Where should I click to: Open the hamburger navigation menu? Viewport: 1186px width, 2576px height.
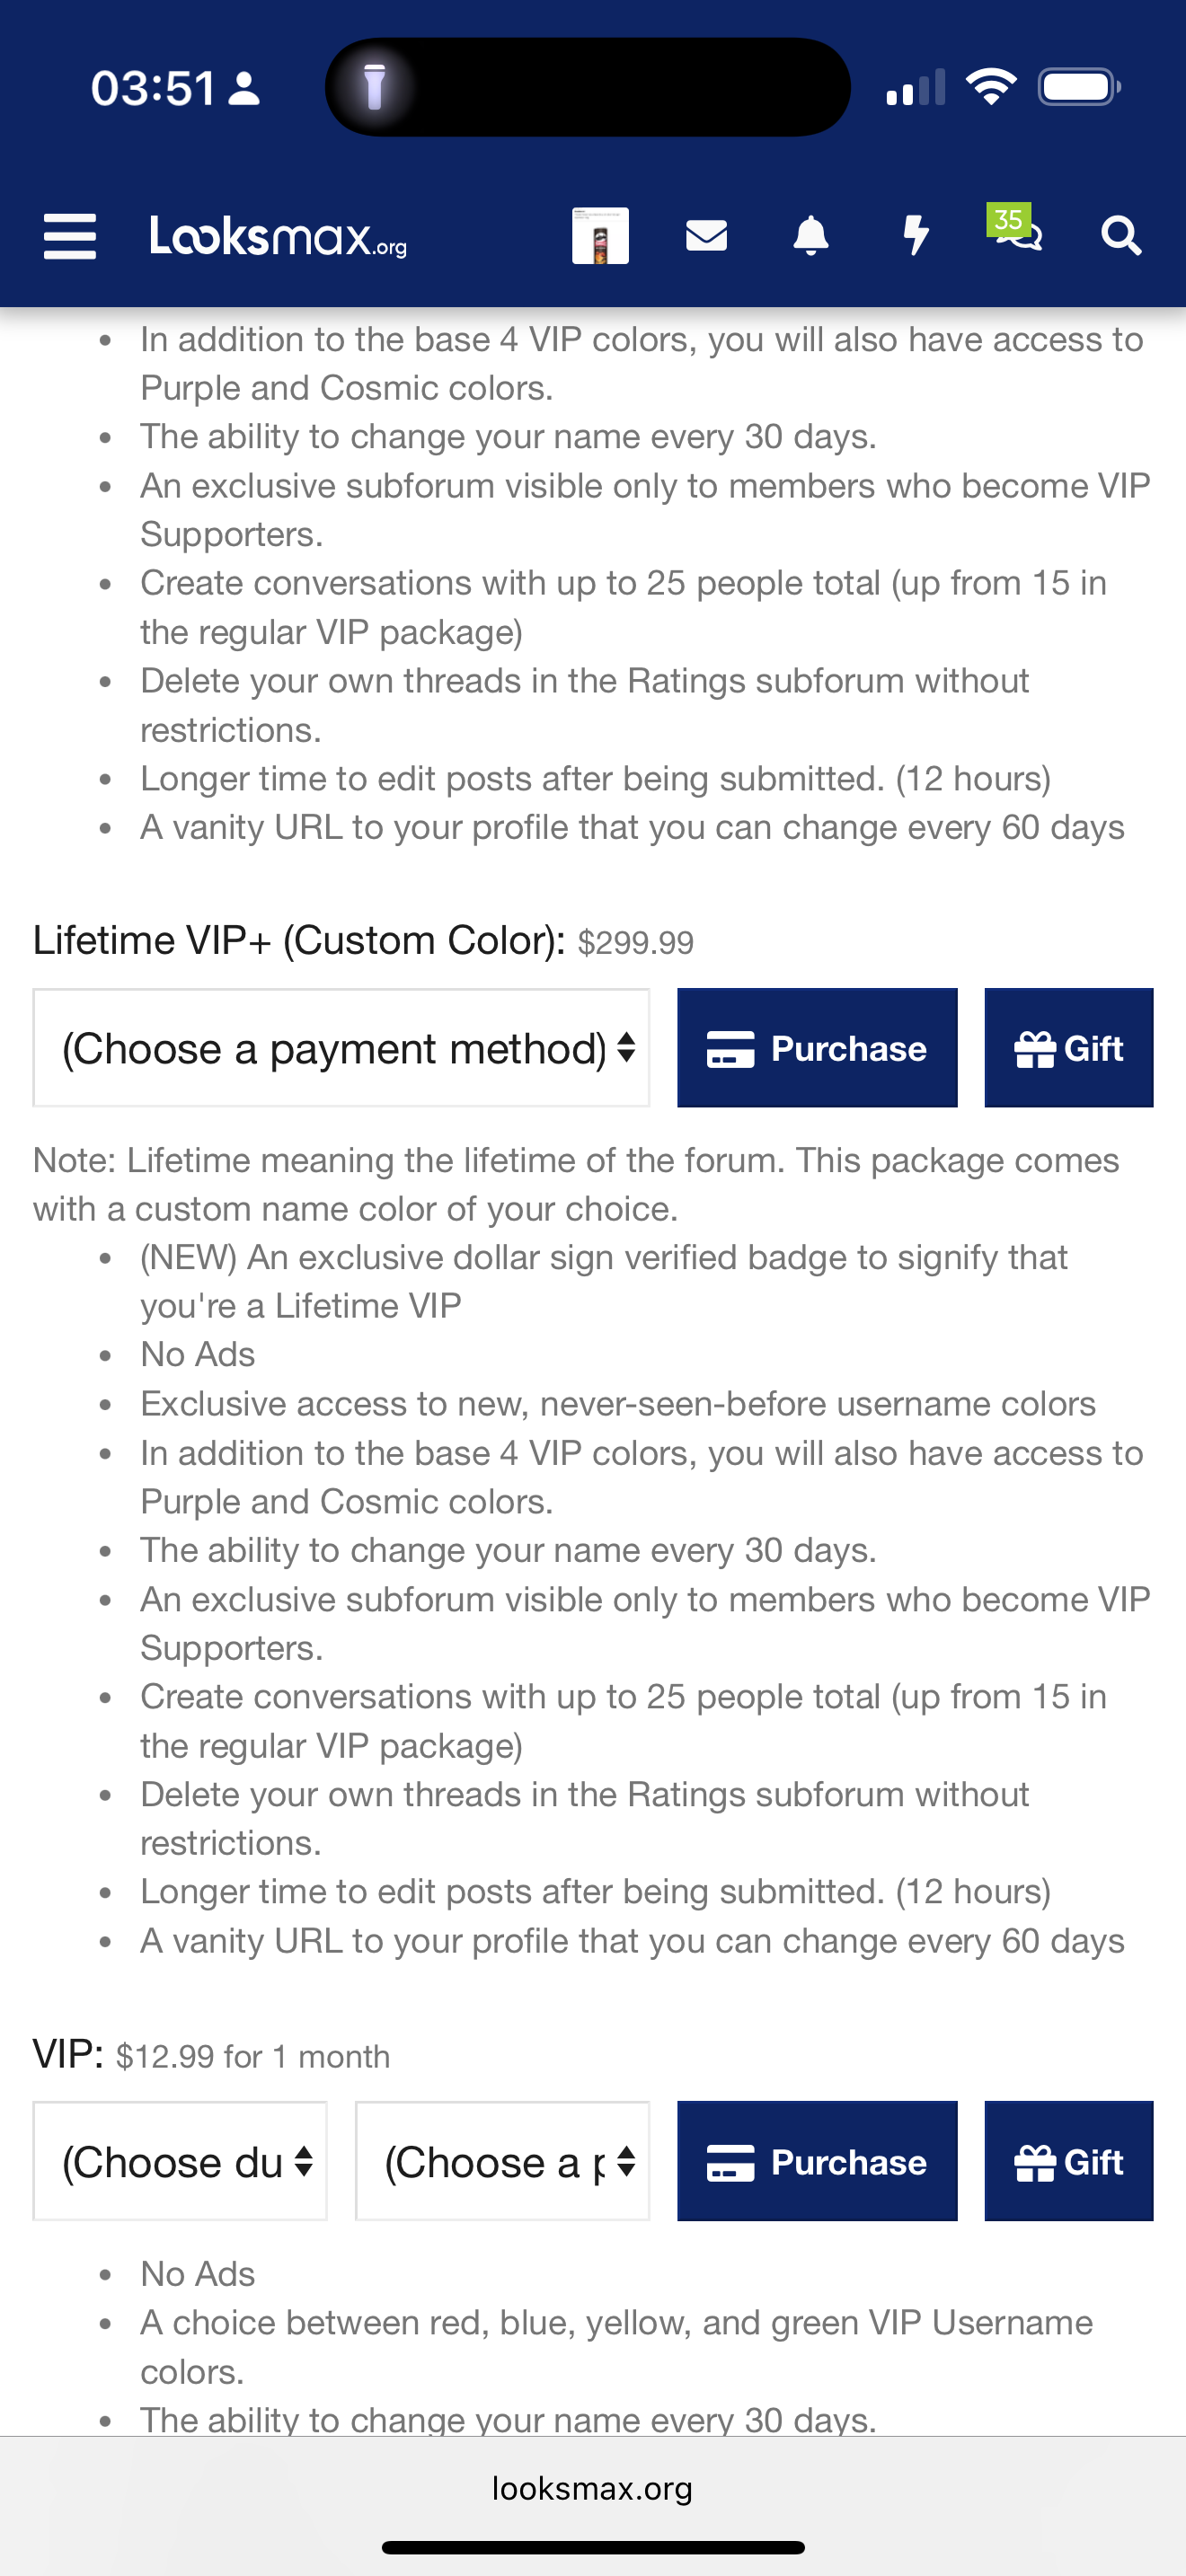70,237
